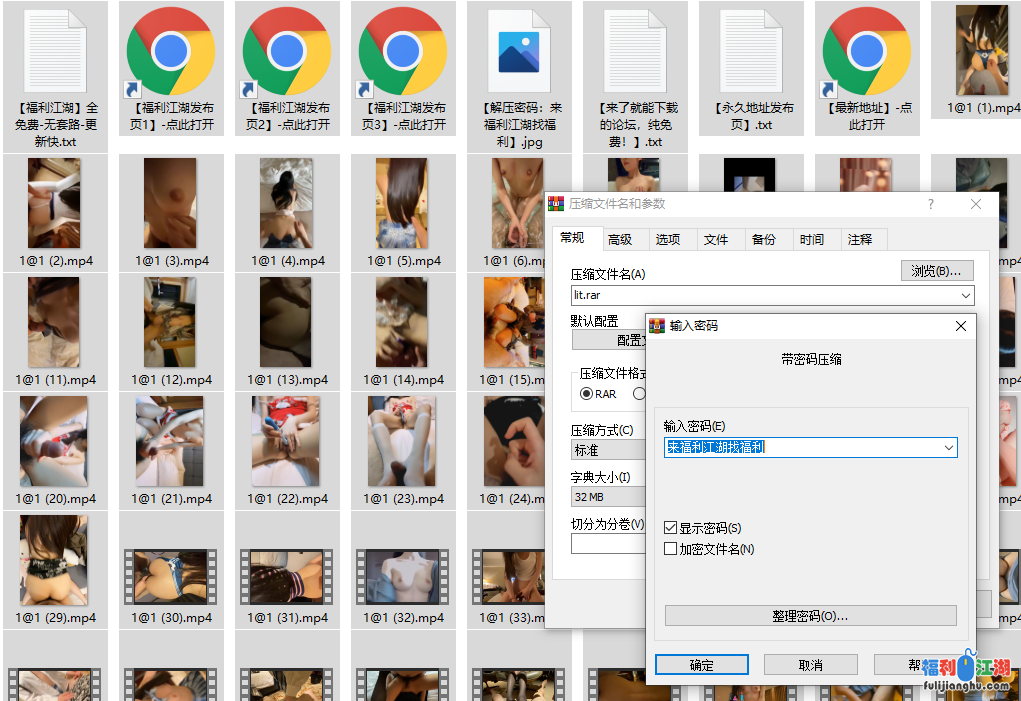This screenshot has height=701, width=1021.
Task: Click the 浏览(B)... button
Action: coord(937,271)
